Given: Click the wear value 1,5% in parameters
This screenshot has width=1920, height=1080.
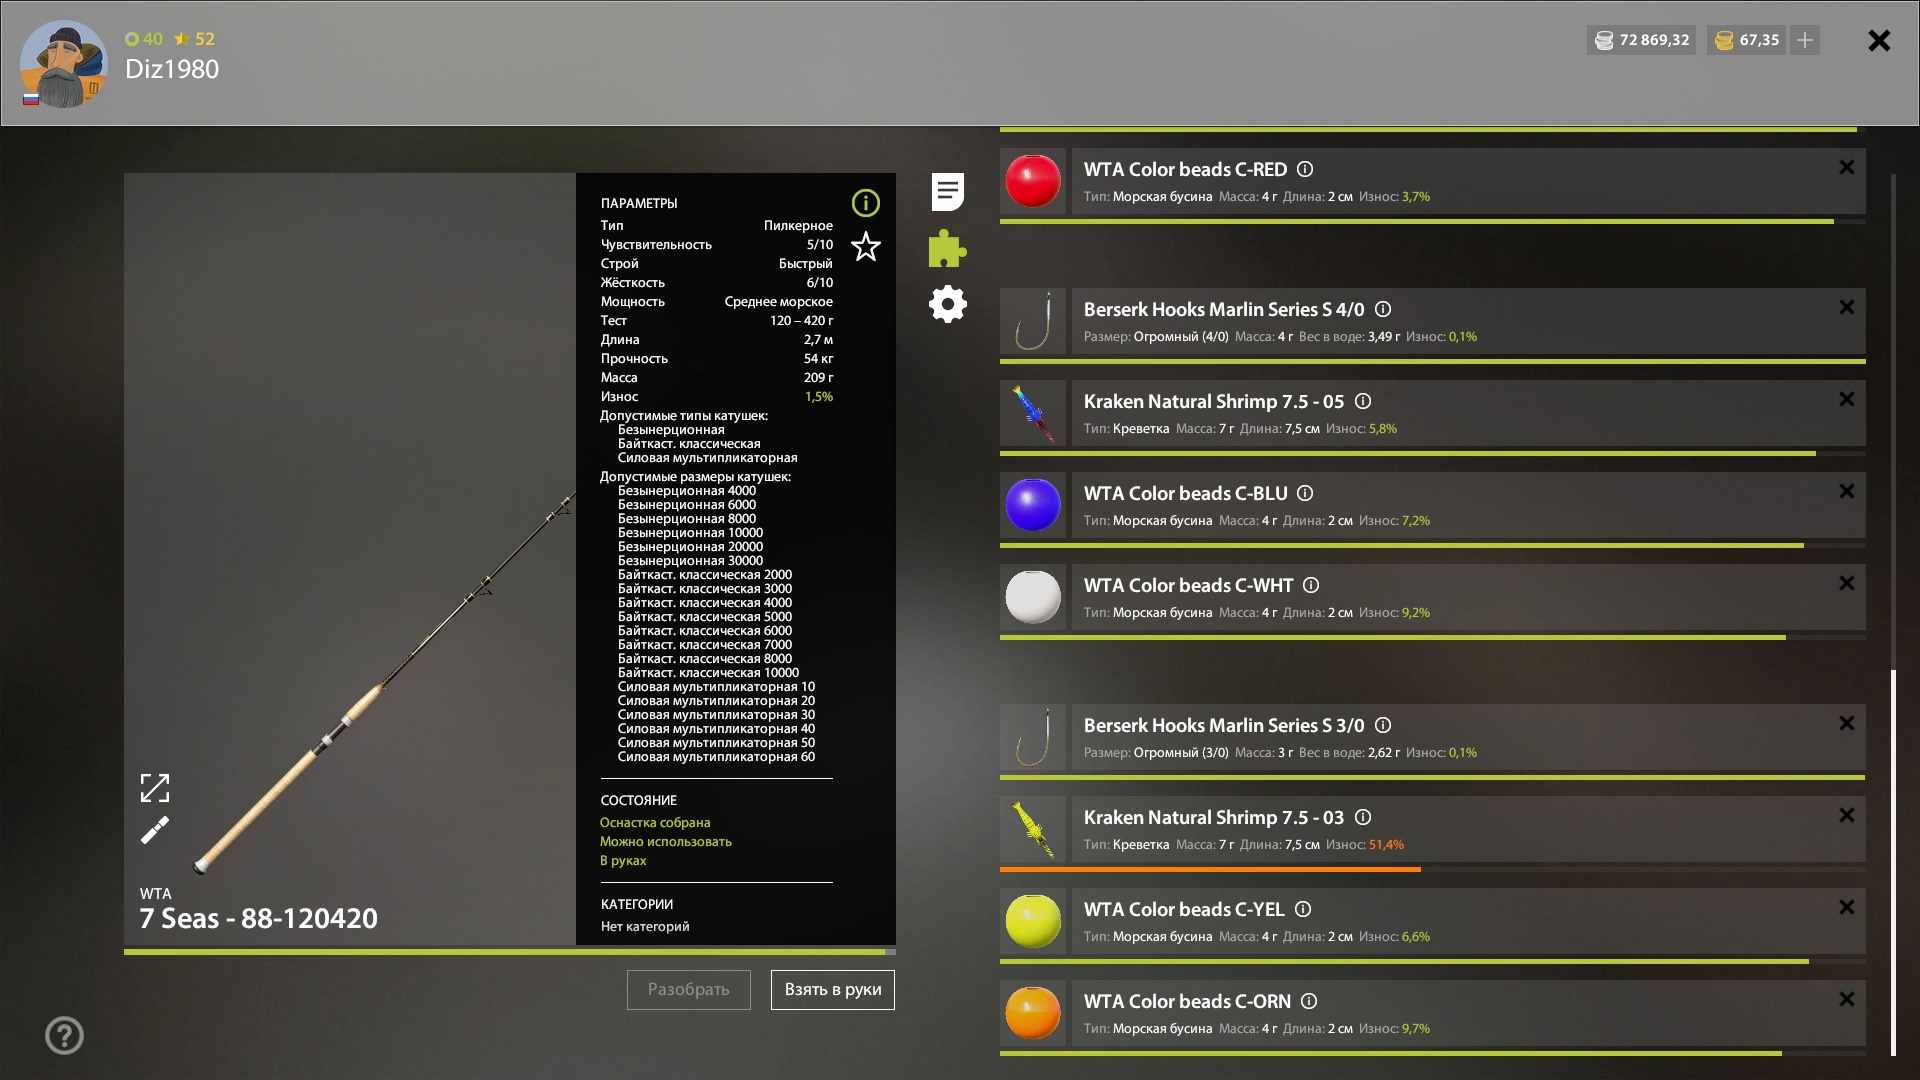Looking at the screenshot, I should click(x=819, y=397).
